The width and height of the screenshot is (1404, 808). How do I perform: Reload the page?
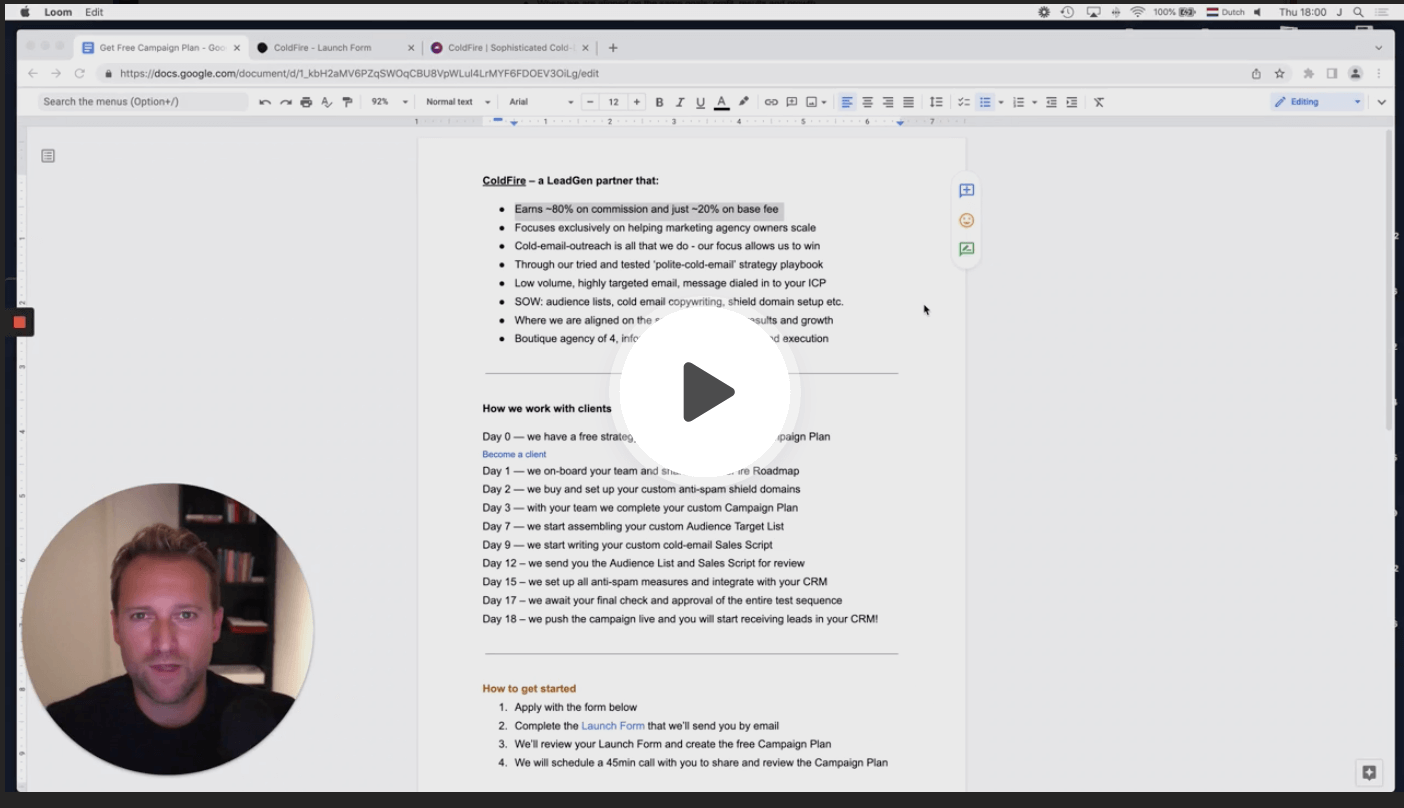pos(80,73)
